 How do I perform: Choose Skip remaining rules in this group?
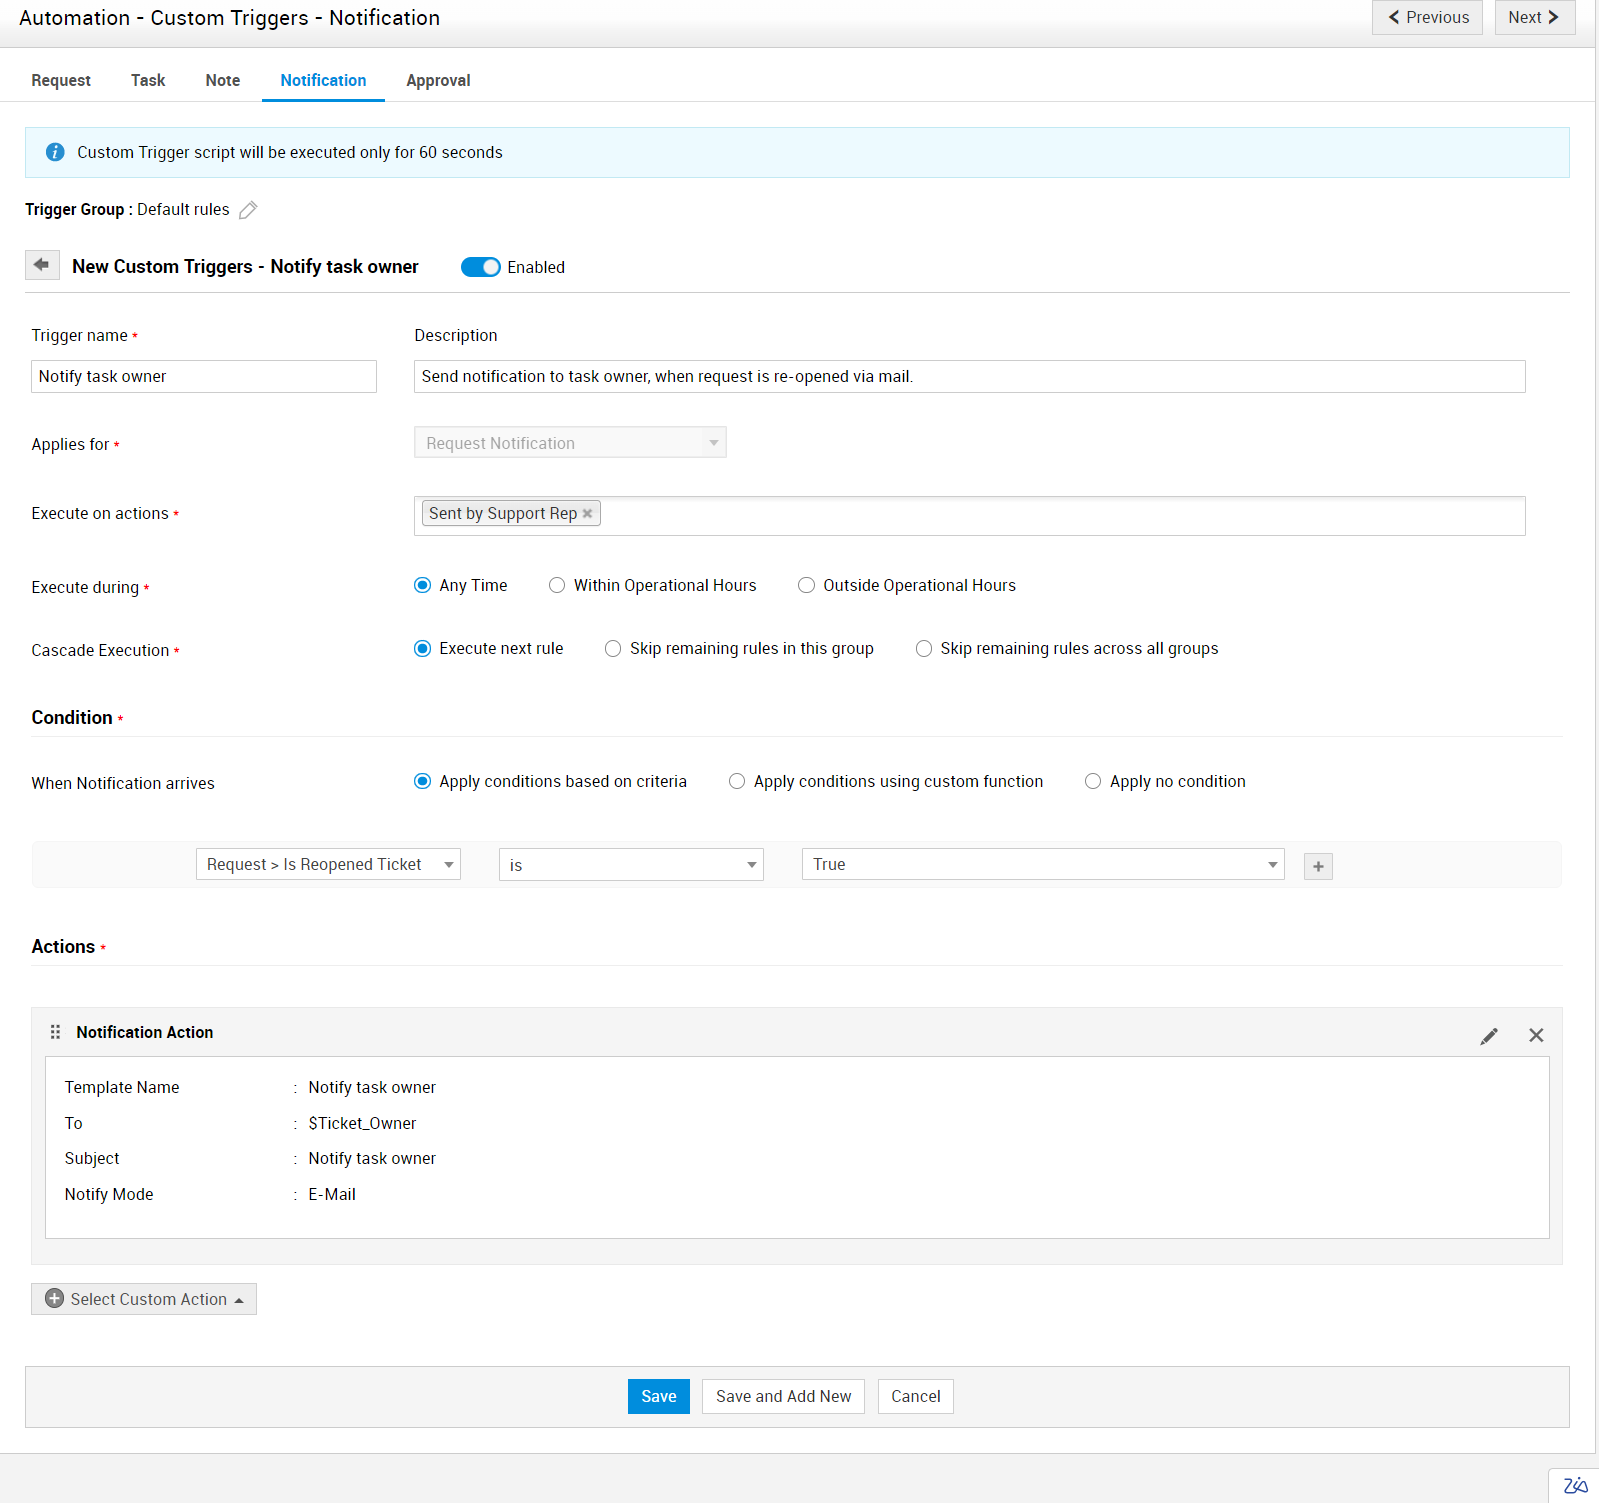613,649
